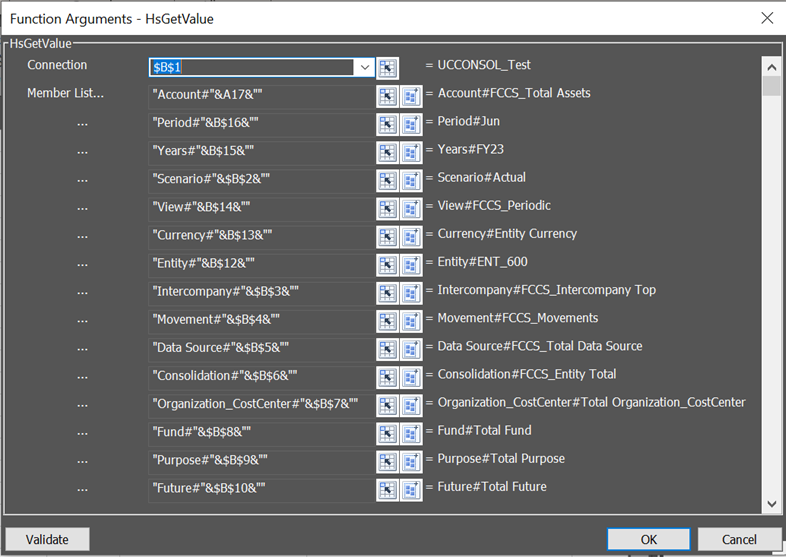Click cell reference picker for Future row
786x557 pixels.
coord(387,489)
